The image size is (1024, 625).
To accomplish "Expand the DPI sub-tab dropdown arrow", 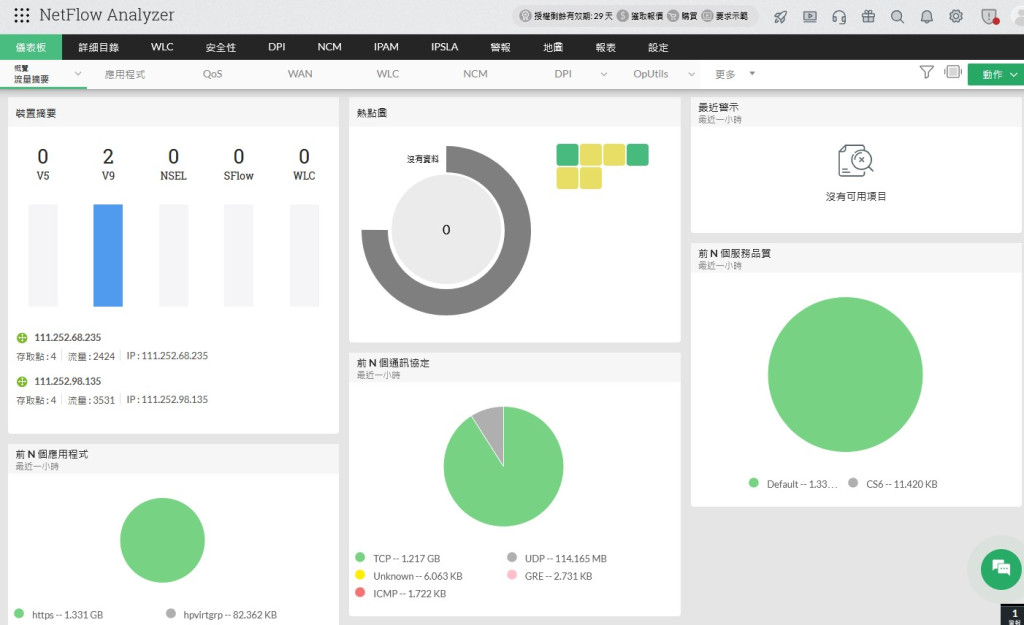I will click(x=603, y=74).
